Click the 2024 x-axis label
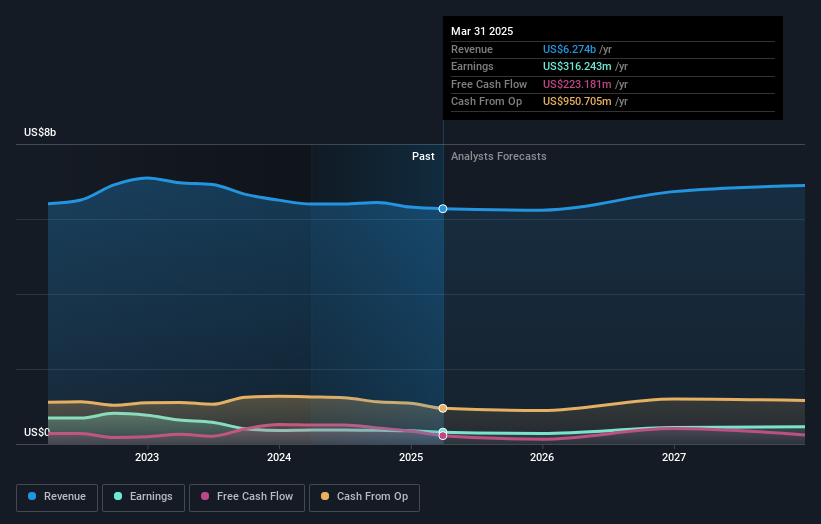Viewport: 821px width, 524px height. click(279, 458)
